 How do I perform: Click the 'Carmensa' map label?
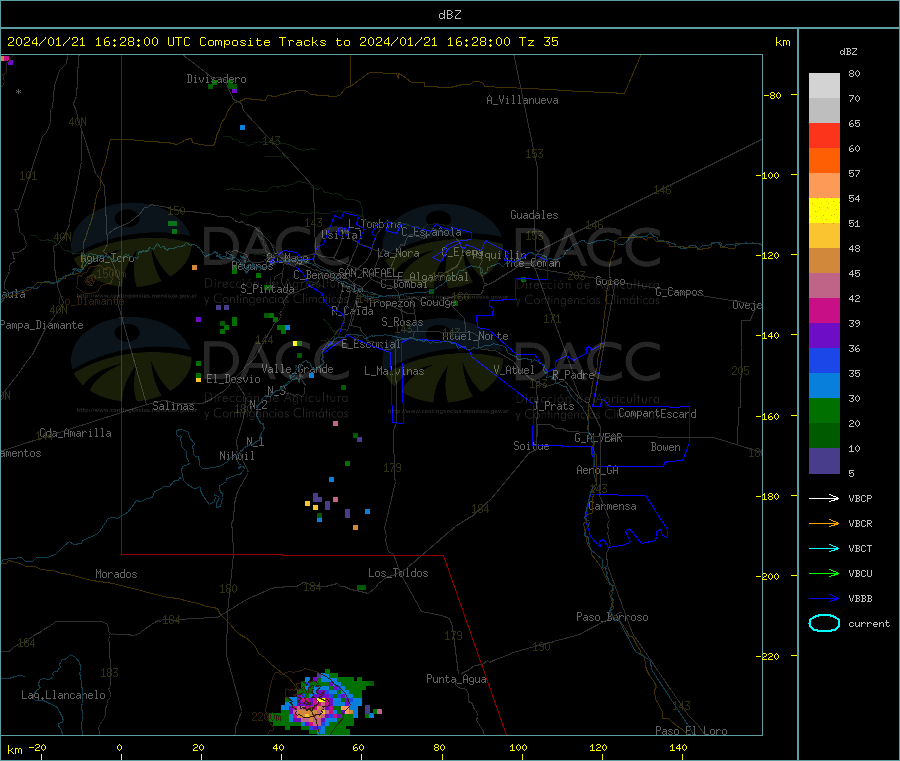[x=612, y=507]
